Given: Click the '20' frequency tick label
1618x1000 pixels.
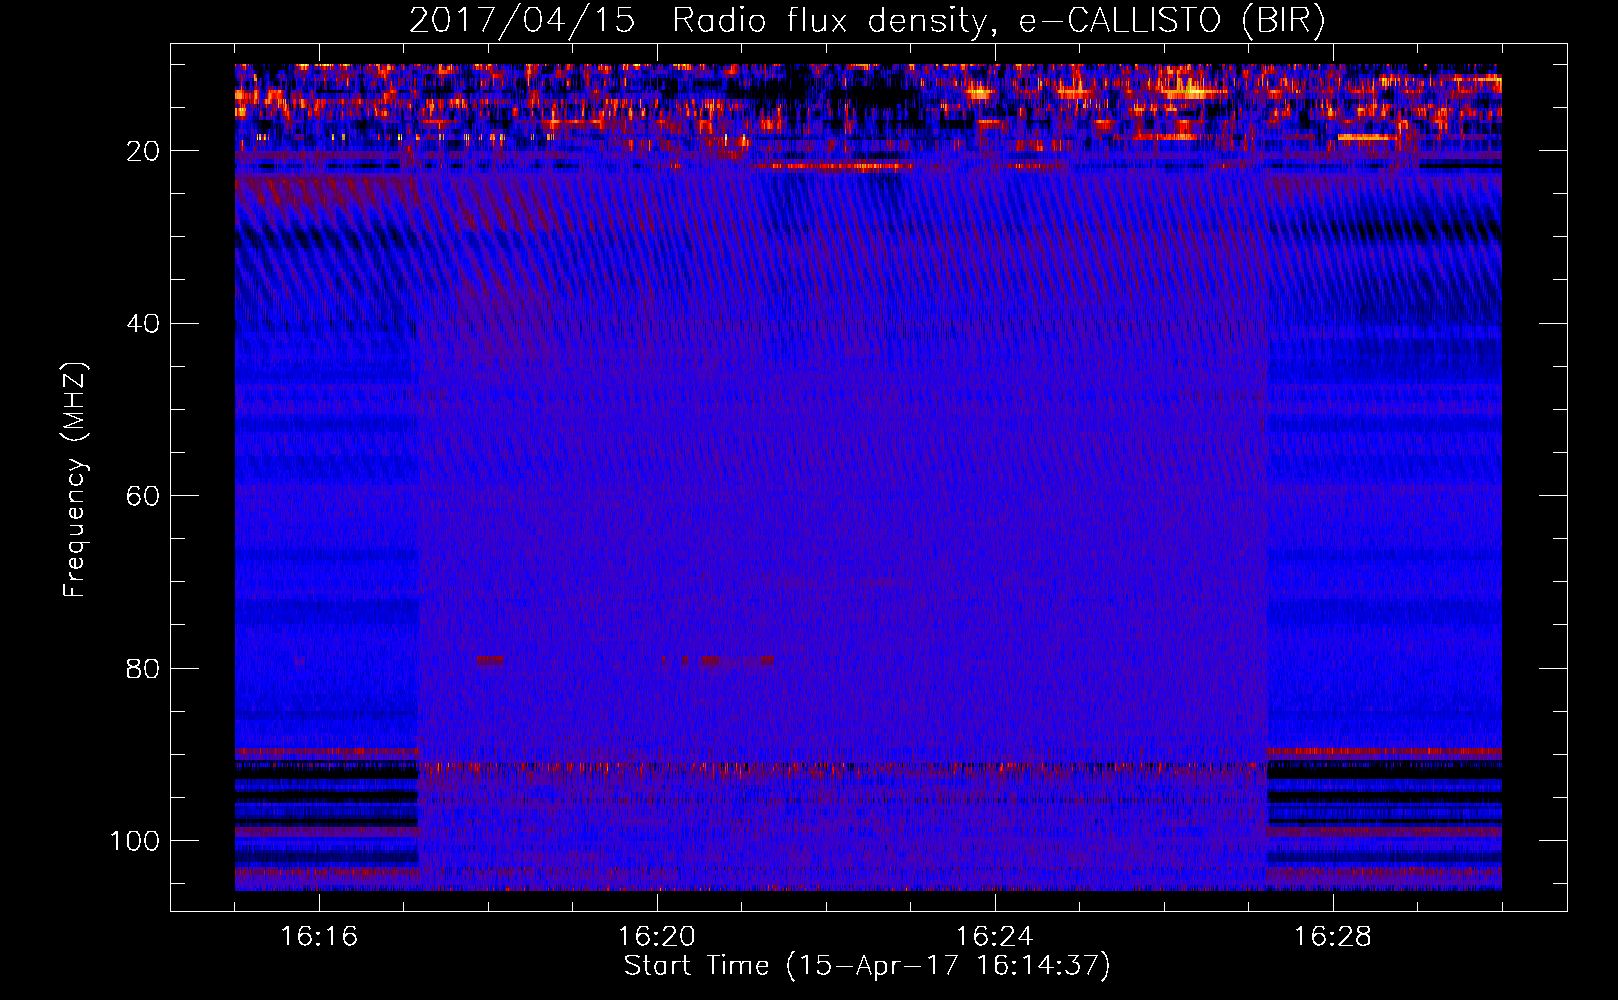Looking at the screenshot, I should tap(144, 151).
